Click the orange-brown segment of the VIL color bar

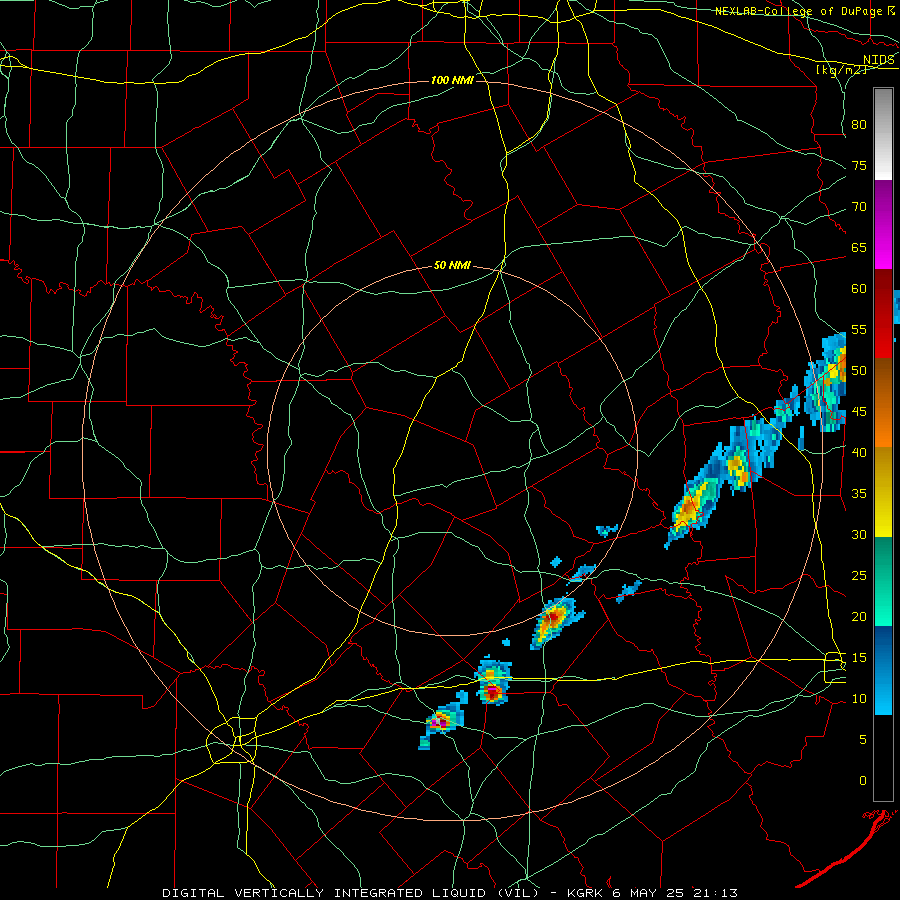(x=883, y=402)
